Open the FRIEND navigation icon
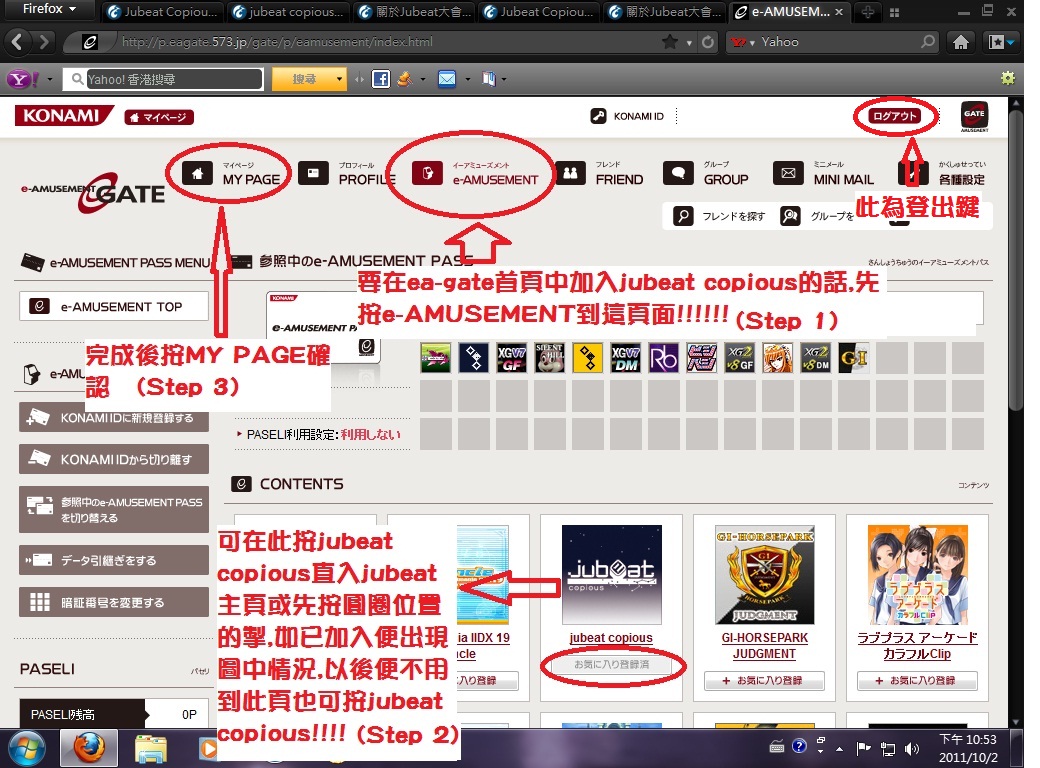 [570, 174]
